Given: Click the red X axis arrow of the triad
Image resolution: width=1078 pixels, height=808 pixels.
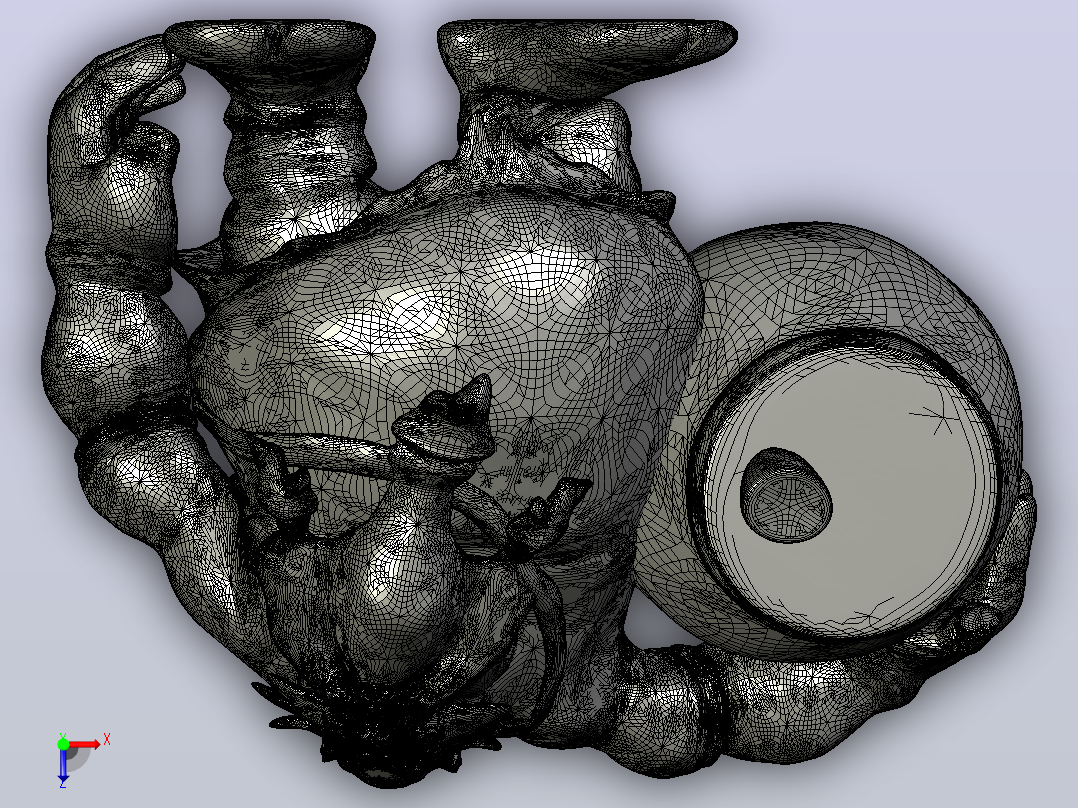Looking at the screenshot, I should (84, 745).
